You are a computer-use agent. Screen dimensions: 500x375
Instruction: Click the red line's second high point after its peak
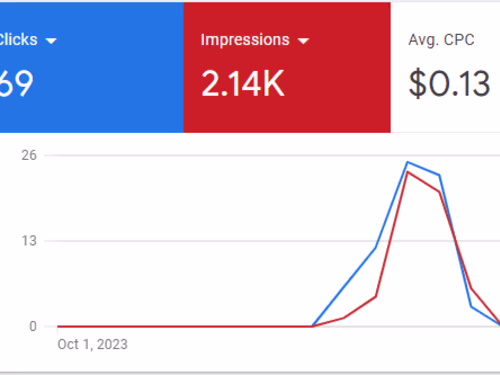point(439,192)
